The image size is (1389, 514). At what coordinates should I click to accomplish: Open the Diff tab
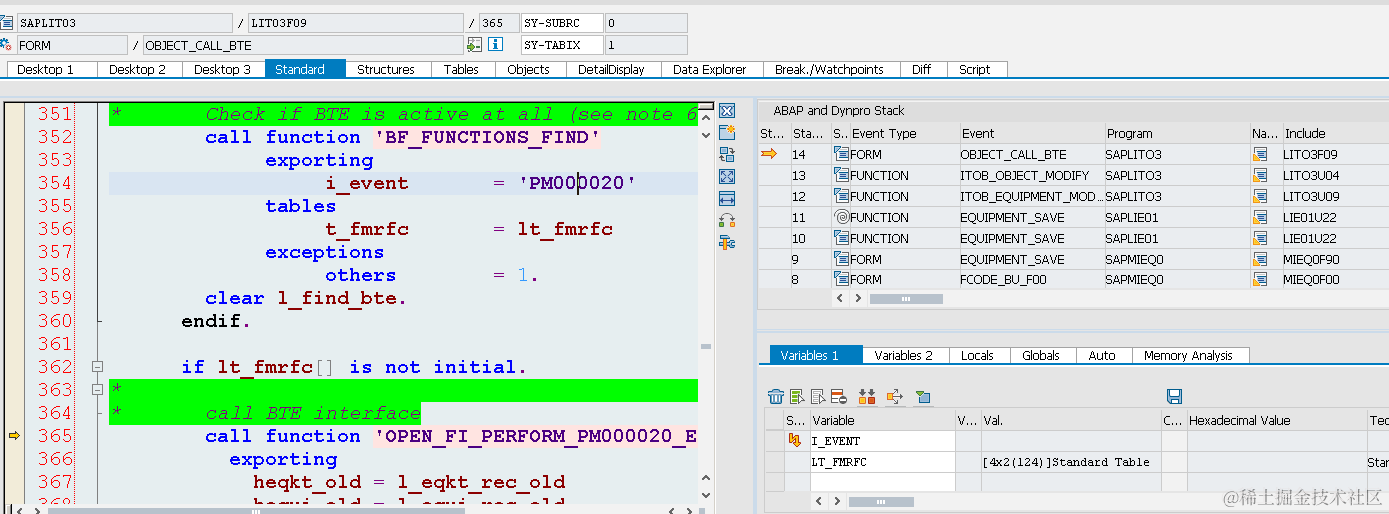(922, 69)
